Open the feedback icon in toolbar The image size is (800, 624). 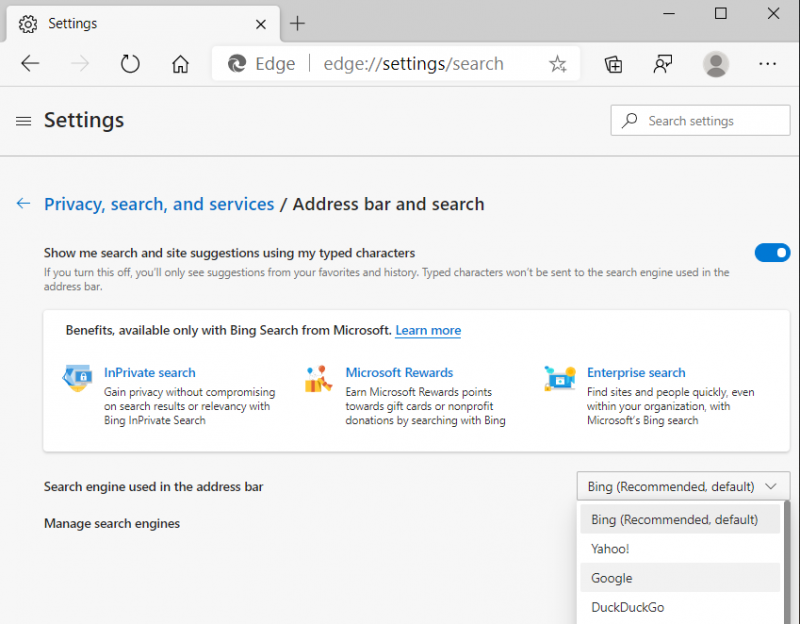point(663,64)
